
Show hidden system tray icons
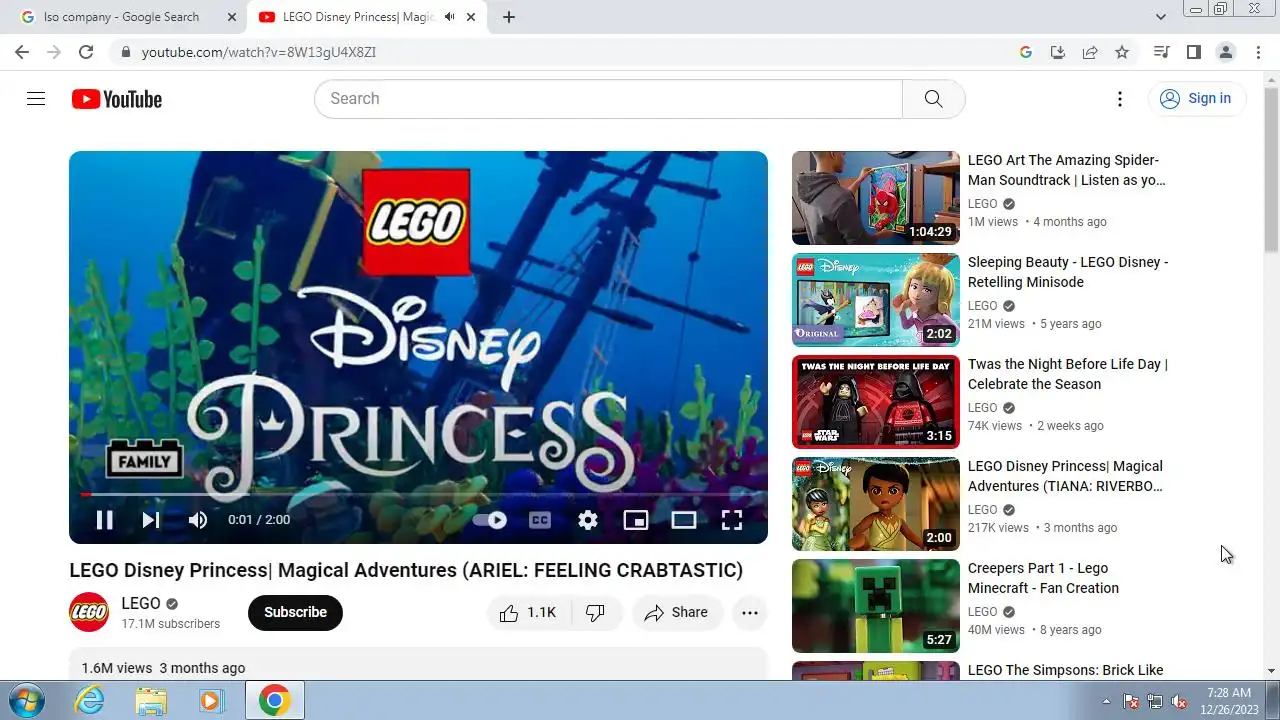click(1106, 701)
